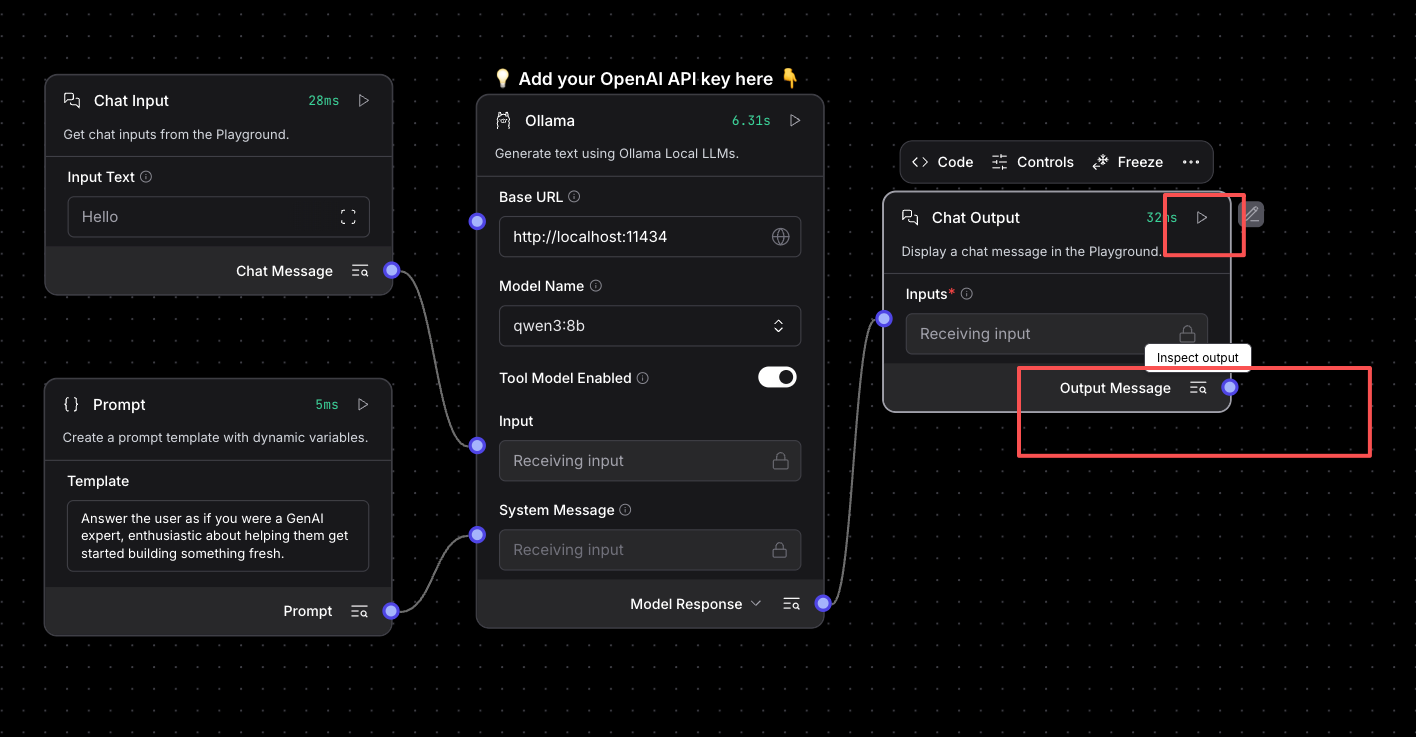Disable the Tool Model Enabled toggle
The width and height of the screenshot is (1416, 737).
(x=777, y=377)
